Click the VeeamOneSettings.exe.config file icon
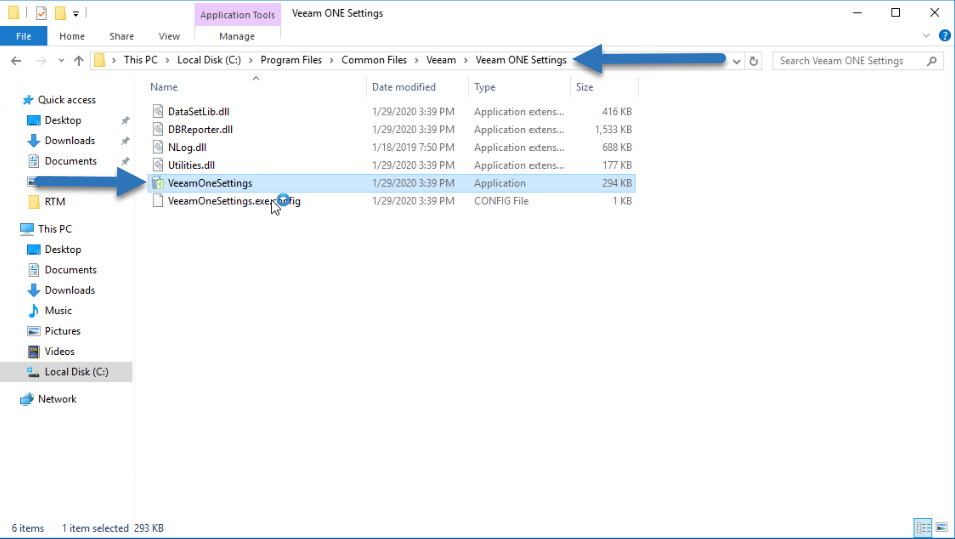Viewport: 955px width, 539px height. point(158,201)
